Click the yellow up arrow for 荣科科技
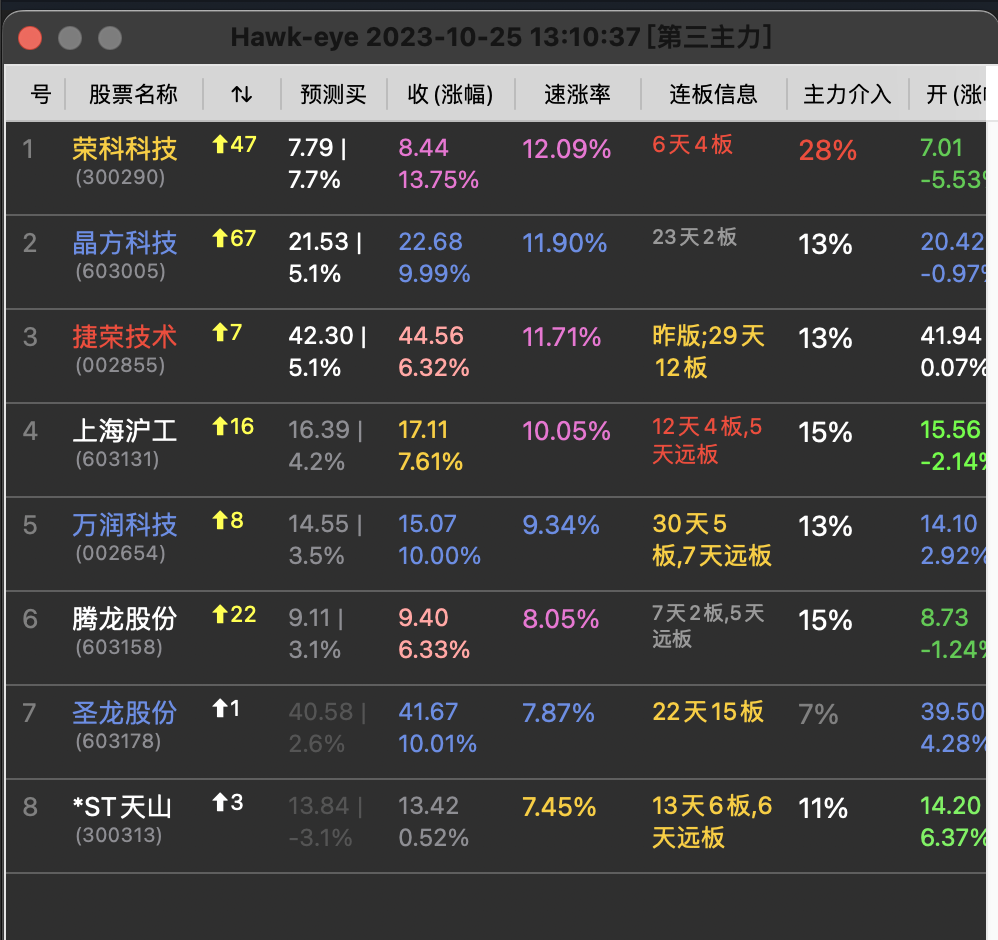This screenshot has height=940, width=998. coord(220,145)
